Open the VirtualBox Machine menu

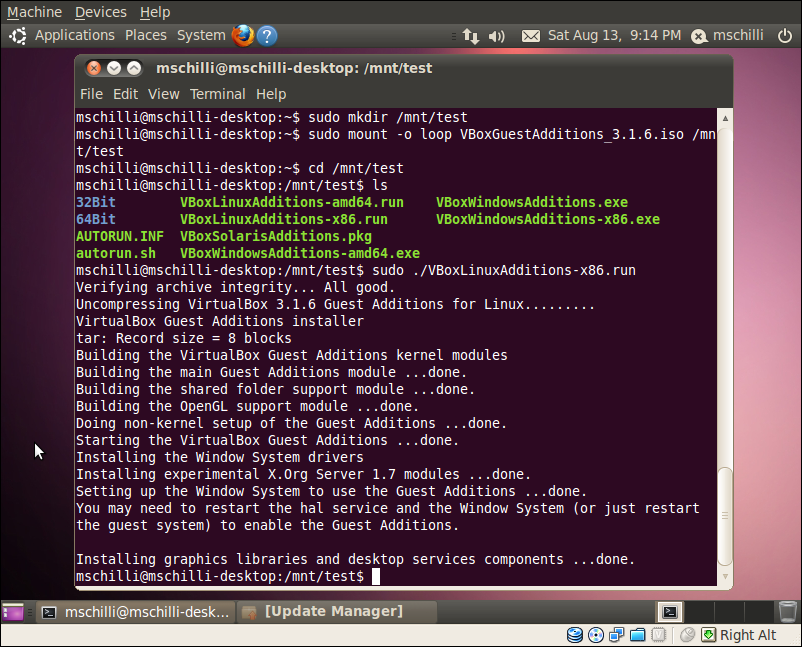(34, 12)
